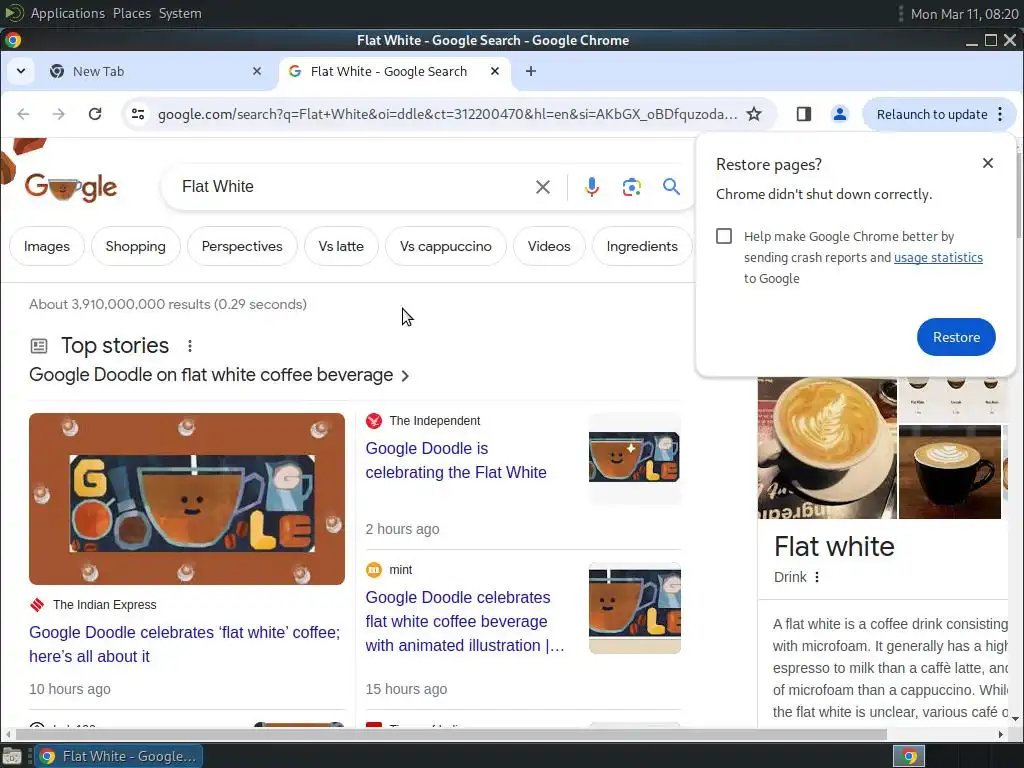Open black cup flat white photo
This screenshot has height=768, width=1024.
coord(950,472)
